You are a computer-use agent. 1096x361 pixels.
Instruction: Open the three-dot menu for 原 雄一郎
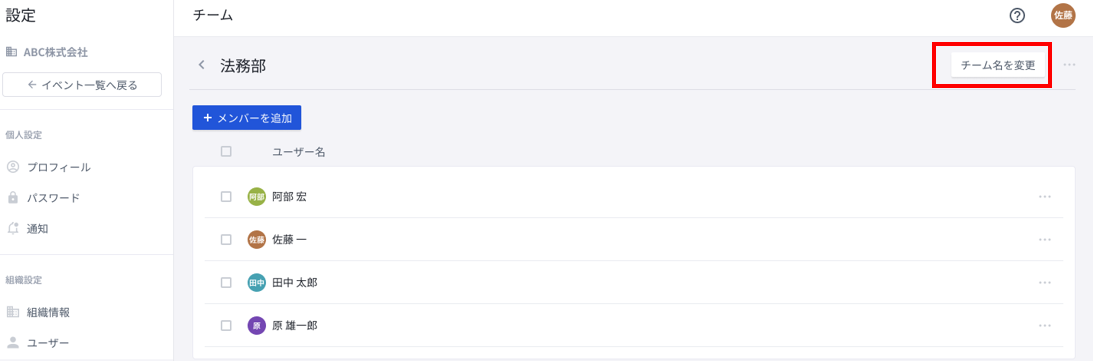1045,325
